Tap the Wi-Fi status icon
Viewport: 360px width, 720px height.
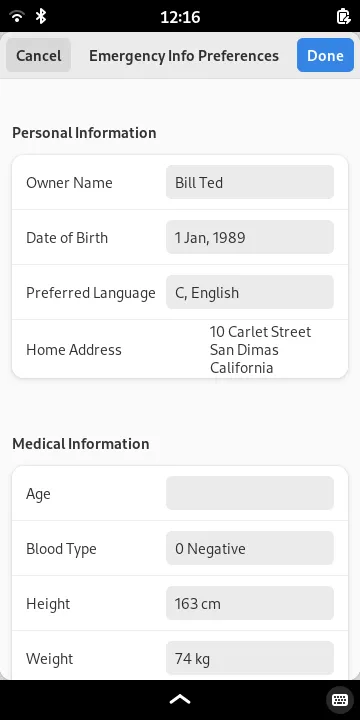(17, 17)
